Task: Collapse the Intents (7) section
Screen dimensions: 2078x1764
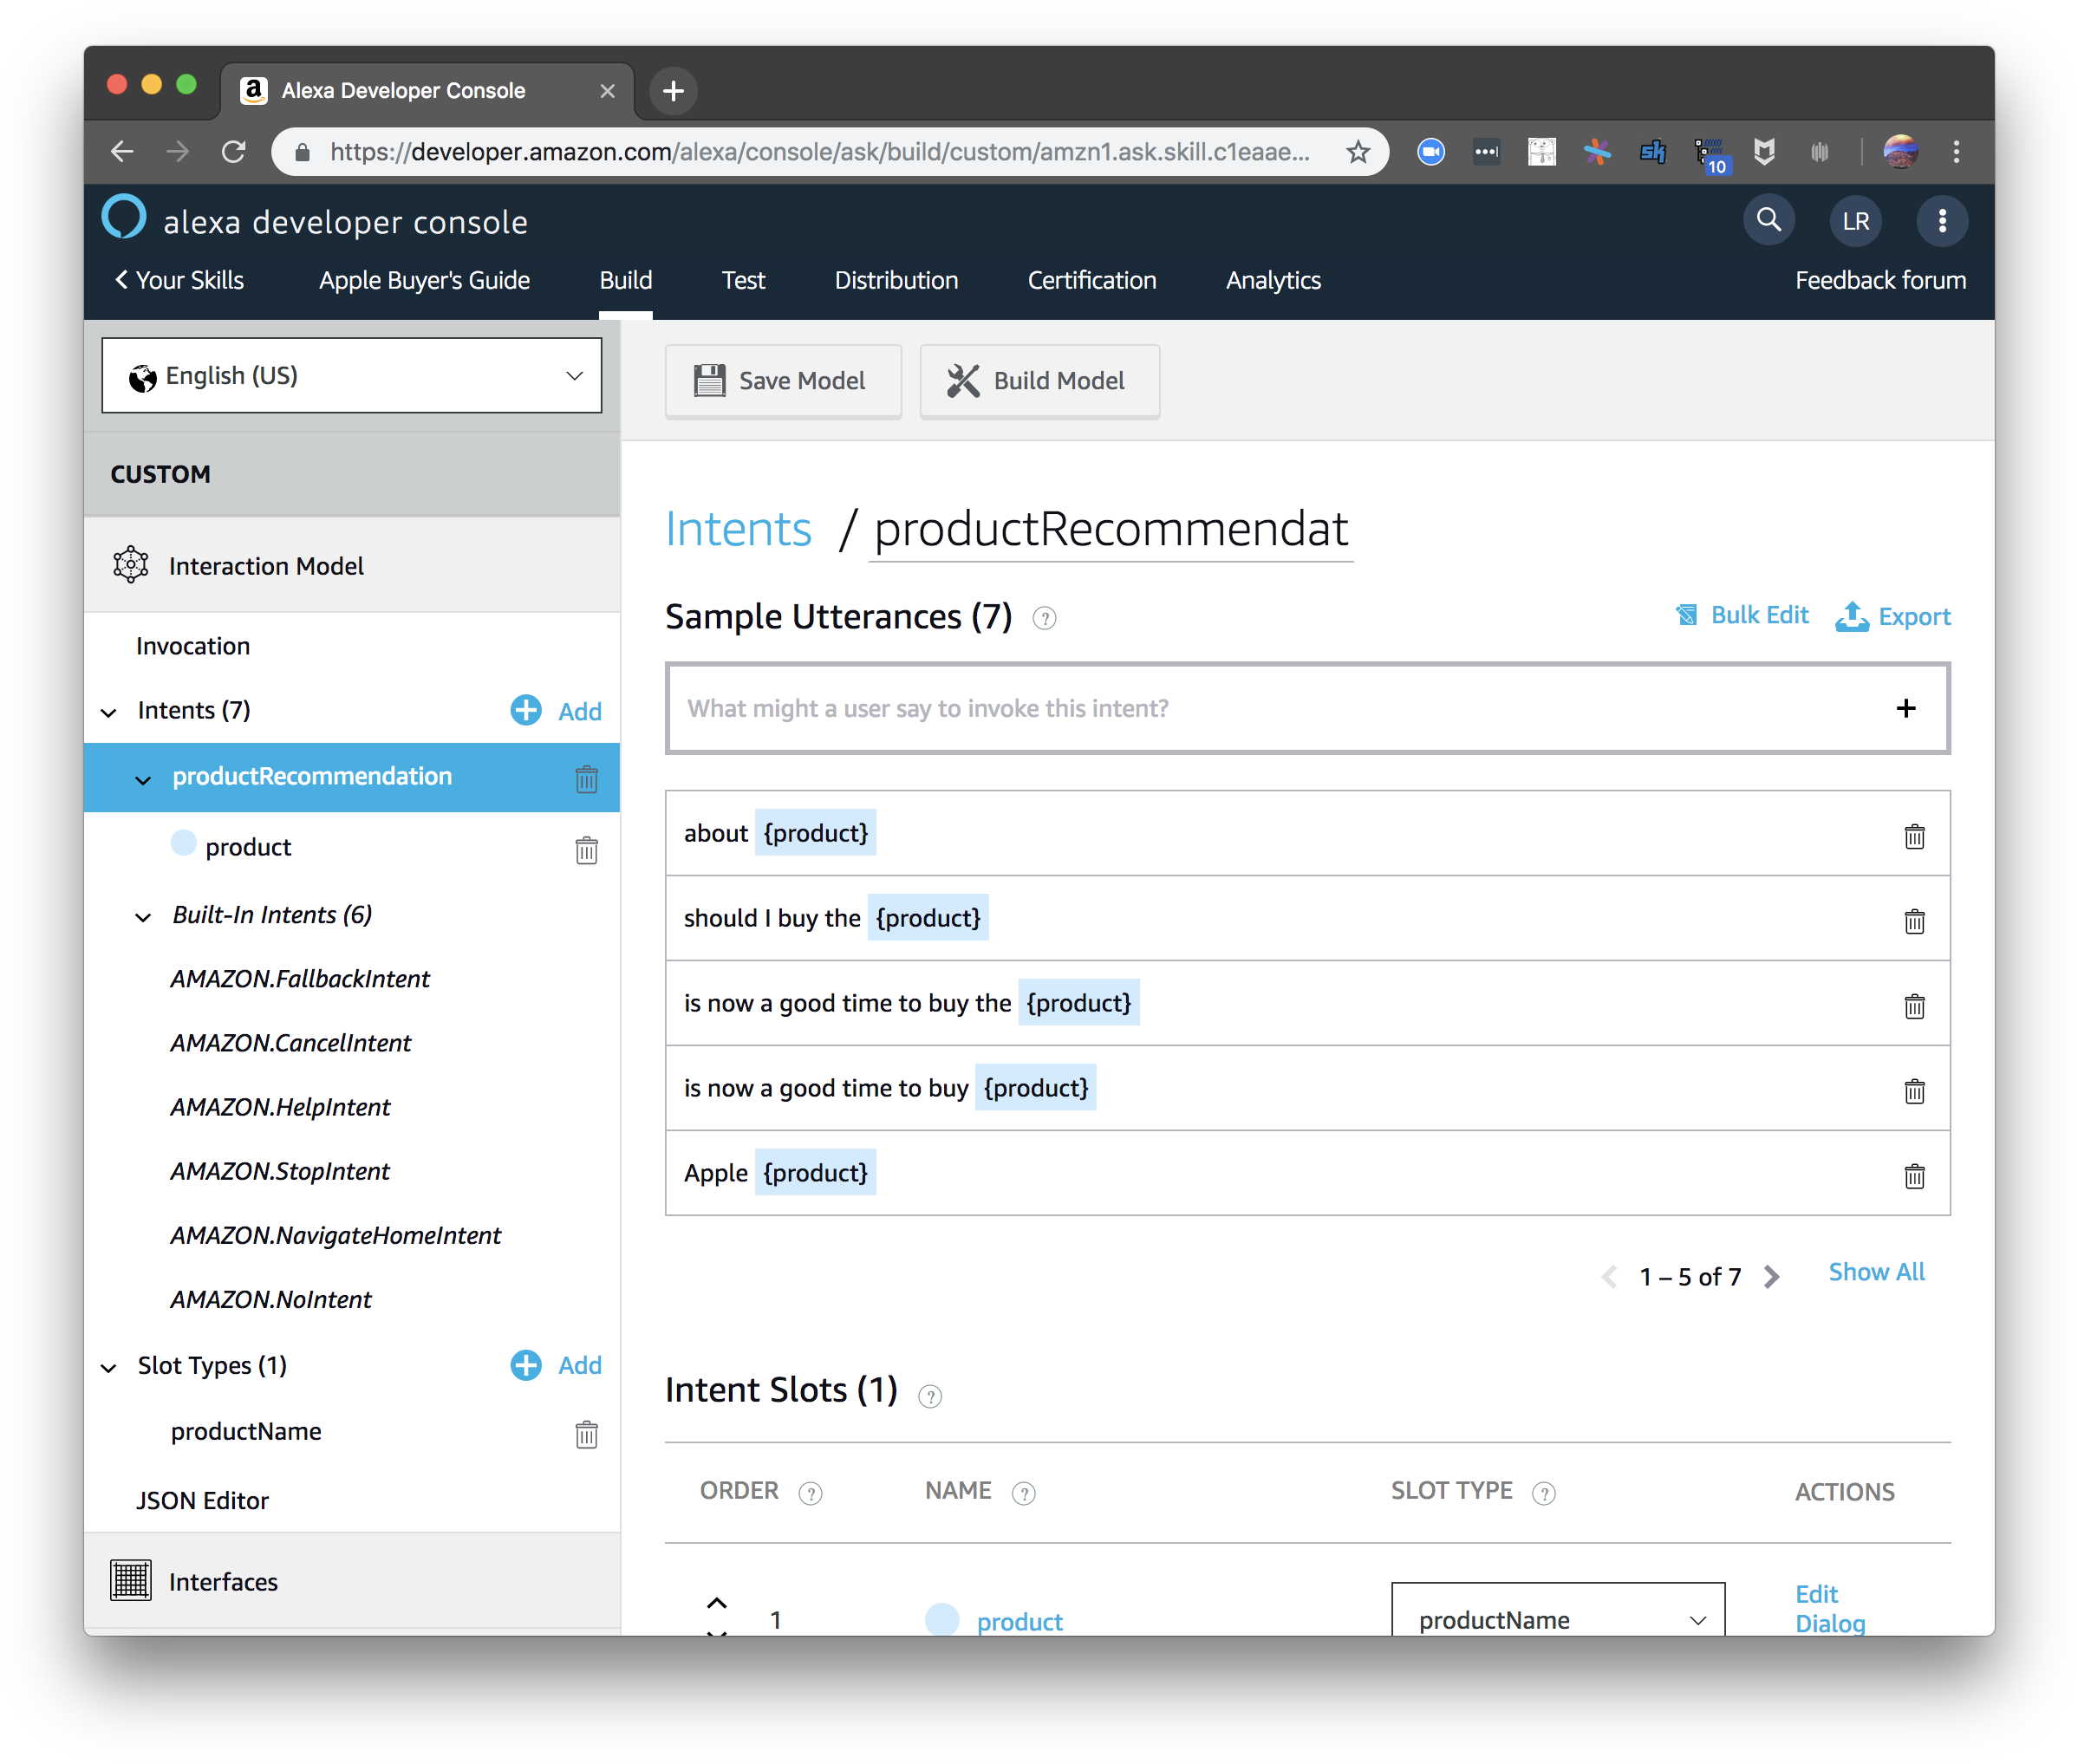Action: tap(109, 712)
